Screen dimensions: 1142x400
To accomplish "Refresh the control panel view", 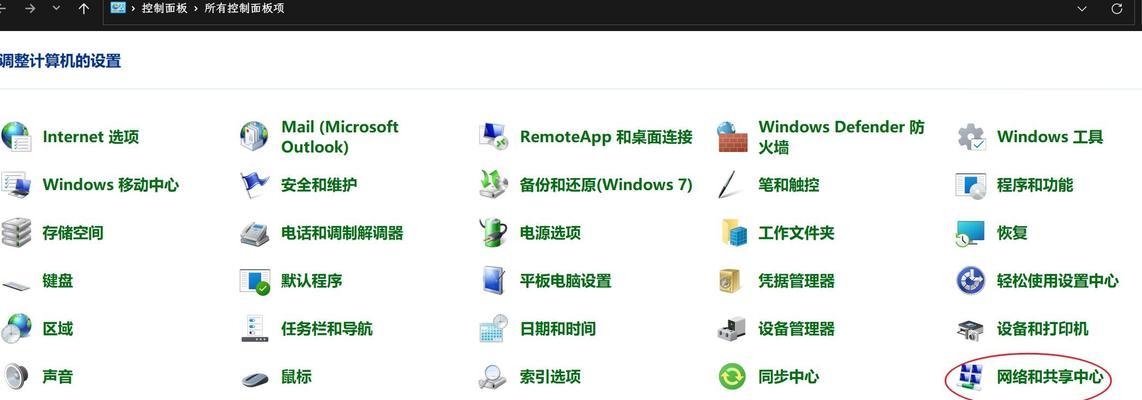I will [x=1117, y=9].
